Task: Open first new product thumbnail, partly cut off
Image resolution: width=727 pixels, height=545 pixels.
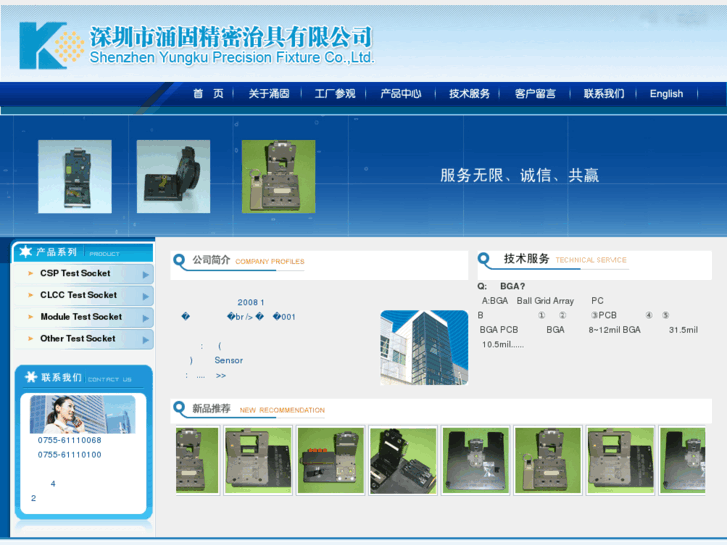Action: [x=197, y=460]
